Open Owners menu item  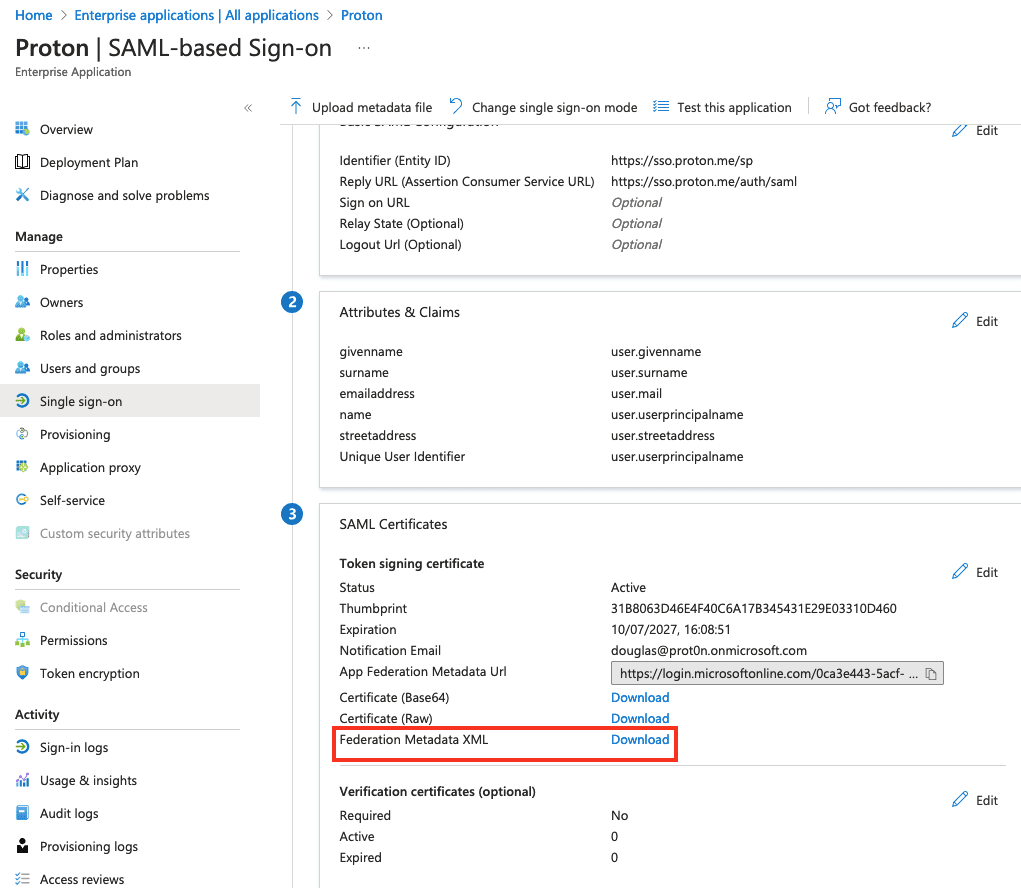point(62,302)
